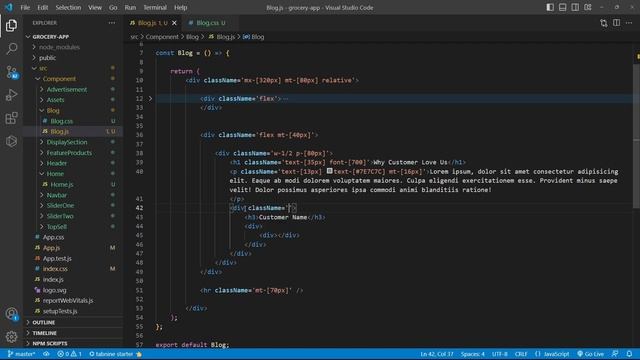The height and width of the screenshot is (360, 640).
Task: Open the Edit menu
Action: coord(42,7)
